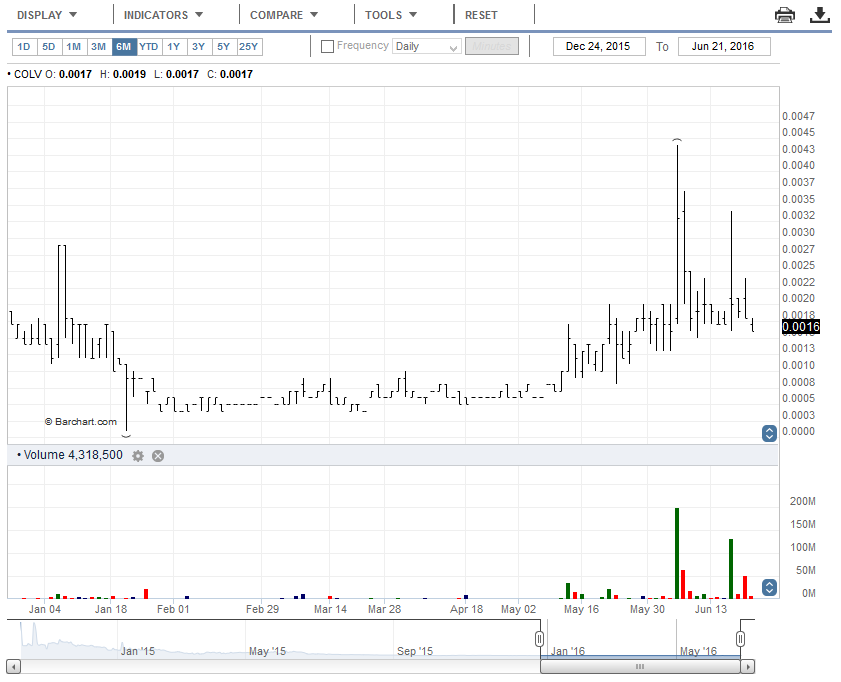Open Volume indicator settings gear

coord(138,456)
